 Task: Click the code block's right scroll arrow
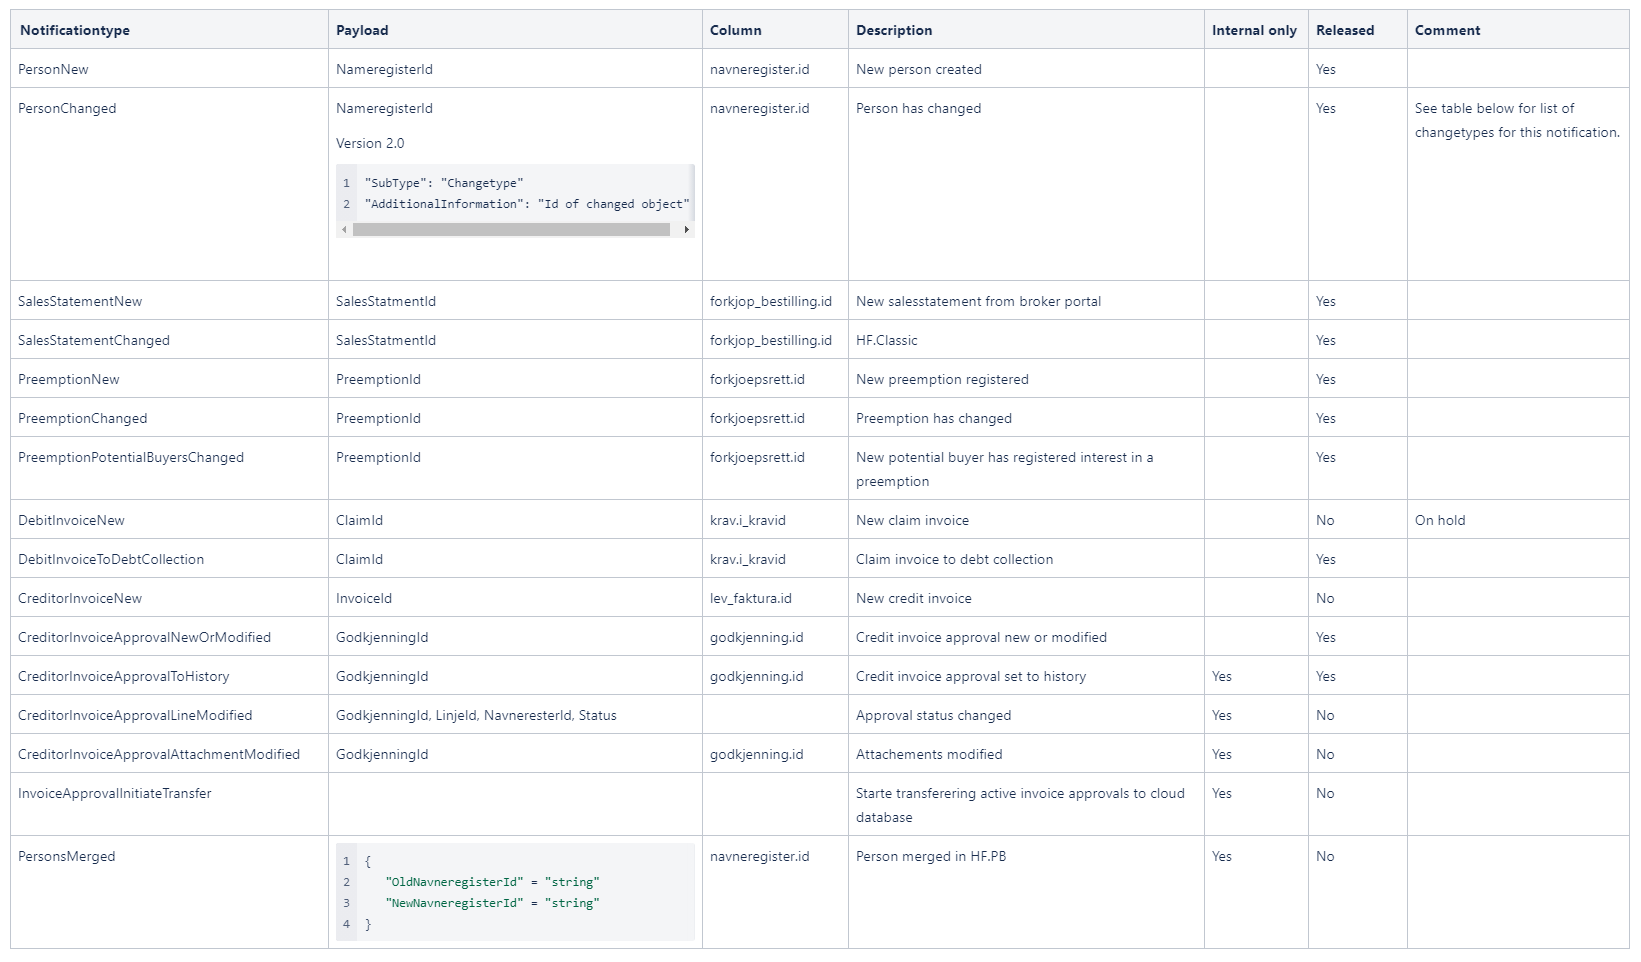pyautogui.click(x=686, y=230)
